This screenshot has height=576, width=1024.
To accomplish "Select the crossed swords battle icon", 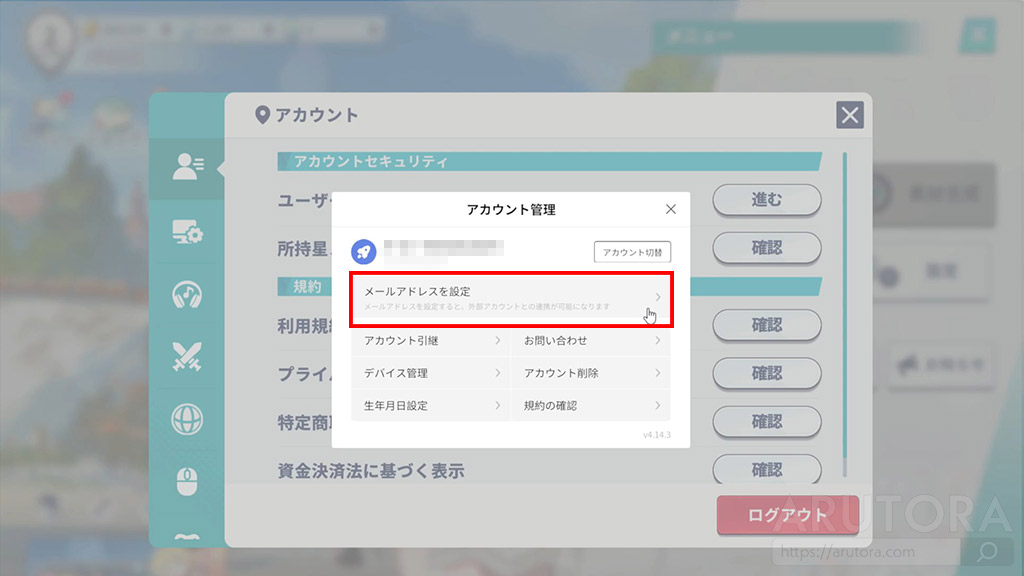I will [187, 356].
